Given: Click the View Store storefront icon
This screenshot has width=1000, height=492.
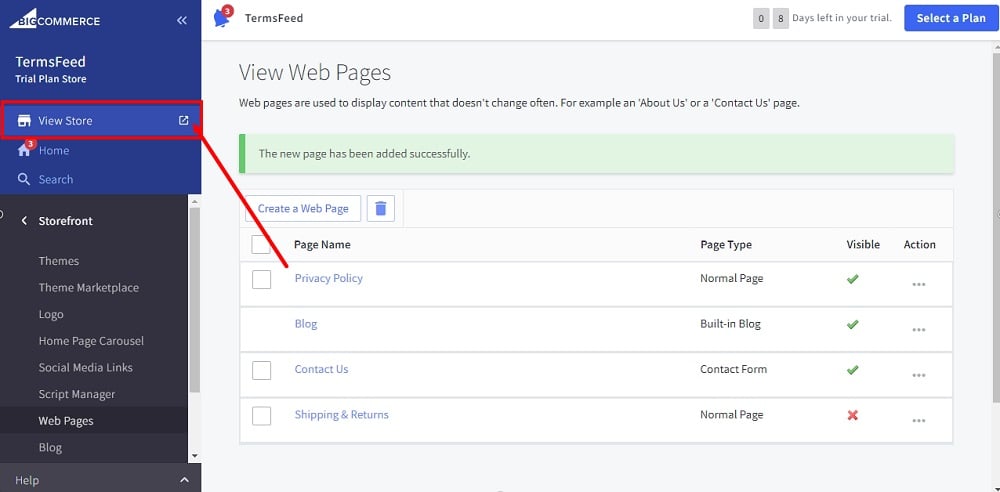Looking at the screenshot, I should [24, 121].
